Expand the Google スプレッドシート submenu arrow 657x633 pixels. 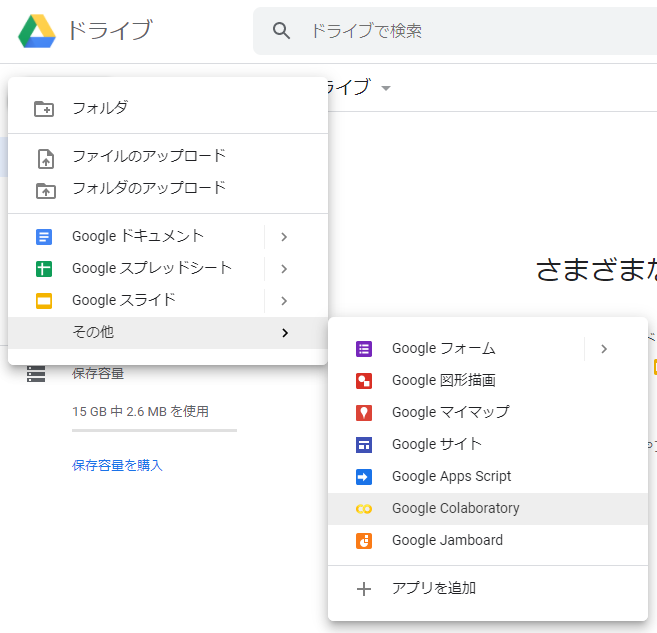coord(284,269)
